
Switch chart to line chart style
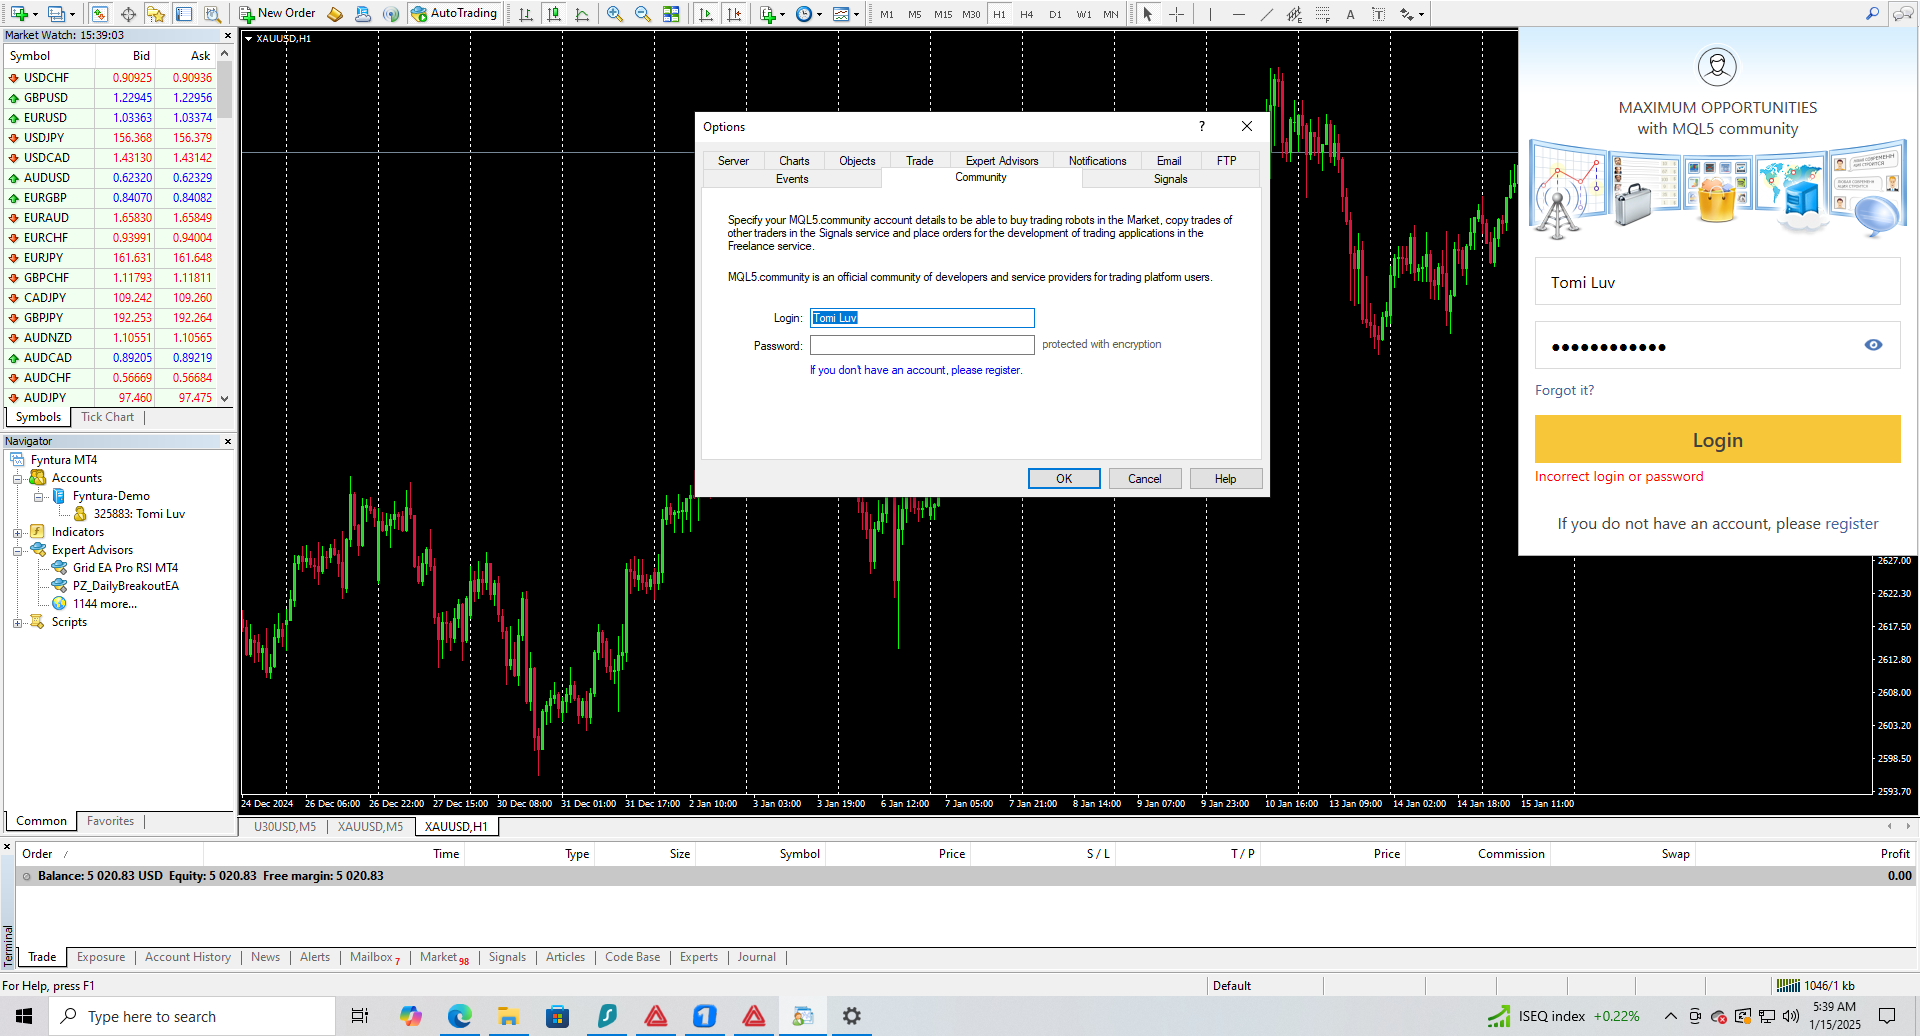[582, 14]
